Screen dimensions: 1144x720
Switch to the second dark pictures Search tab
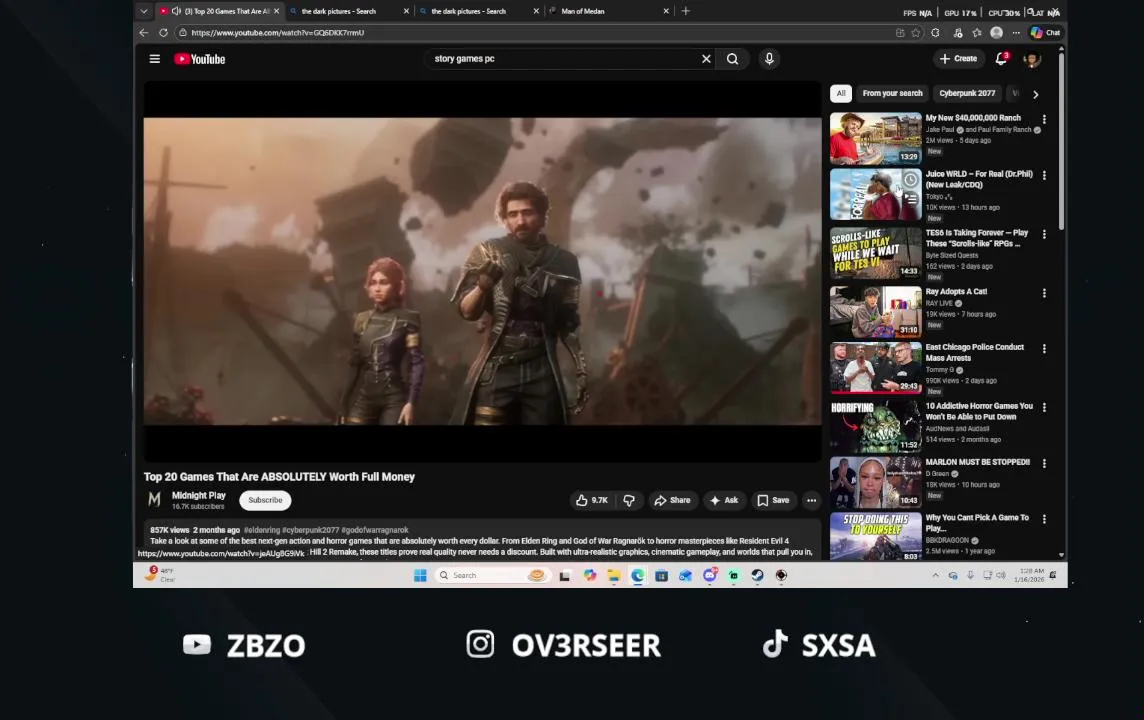(x=480, y=11)
